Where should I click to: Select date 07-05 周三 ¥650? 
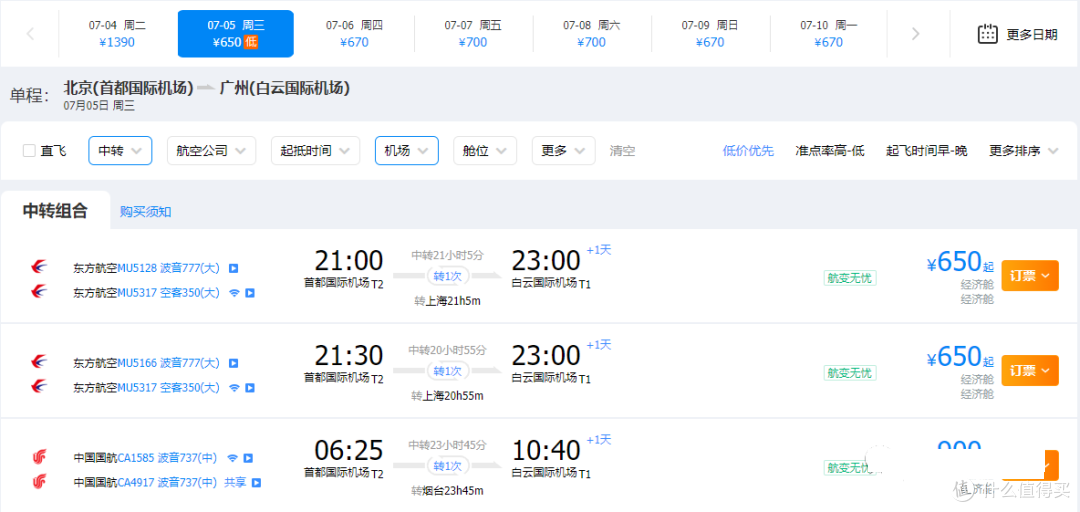(236, 34)
